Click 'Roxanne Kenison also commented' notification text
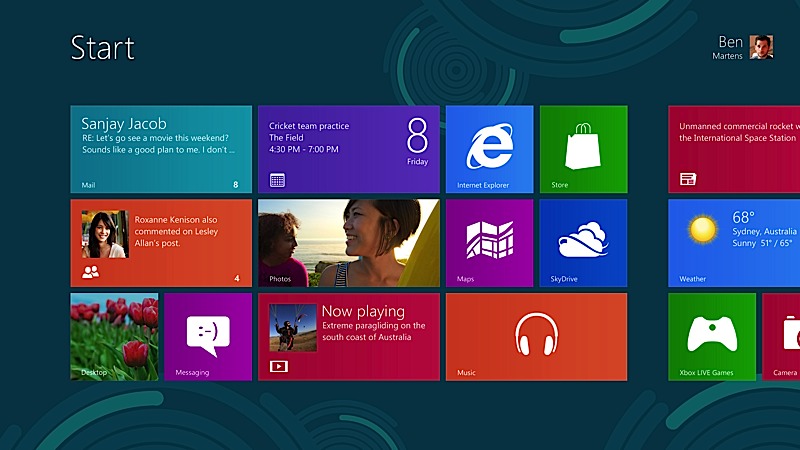Viewport: 800px width, 450px height. point(176,231)
